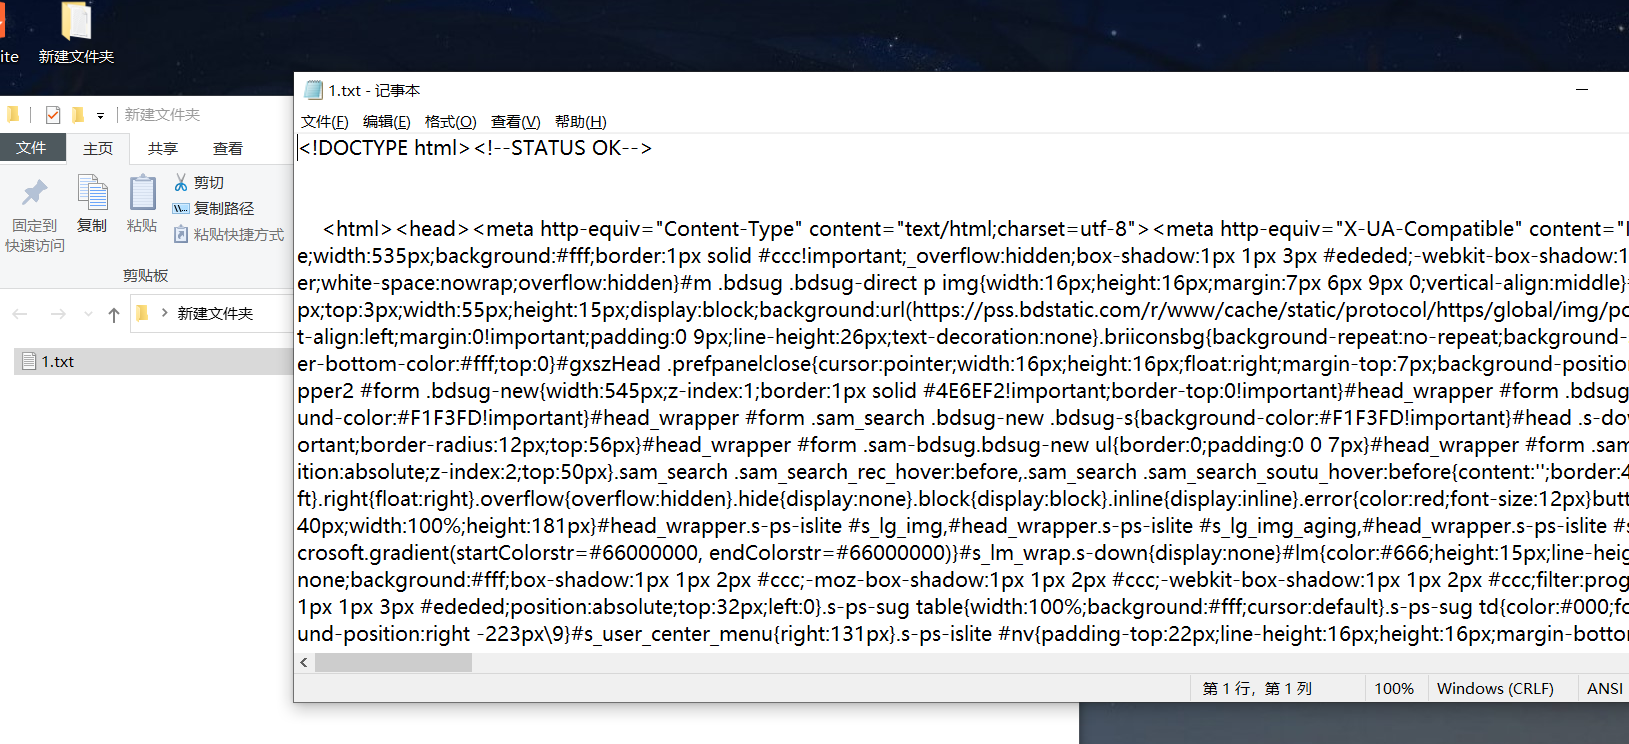Click the Copy icon in ribbon
Image resolution: width=1629 pixels, height=744 pixels.
[92, 192]
